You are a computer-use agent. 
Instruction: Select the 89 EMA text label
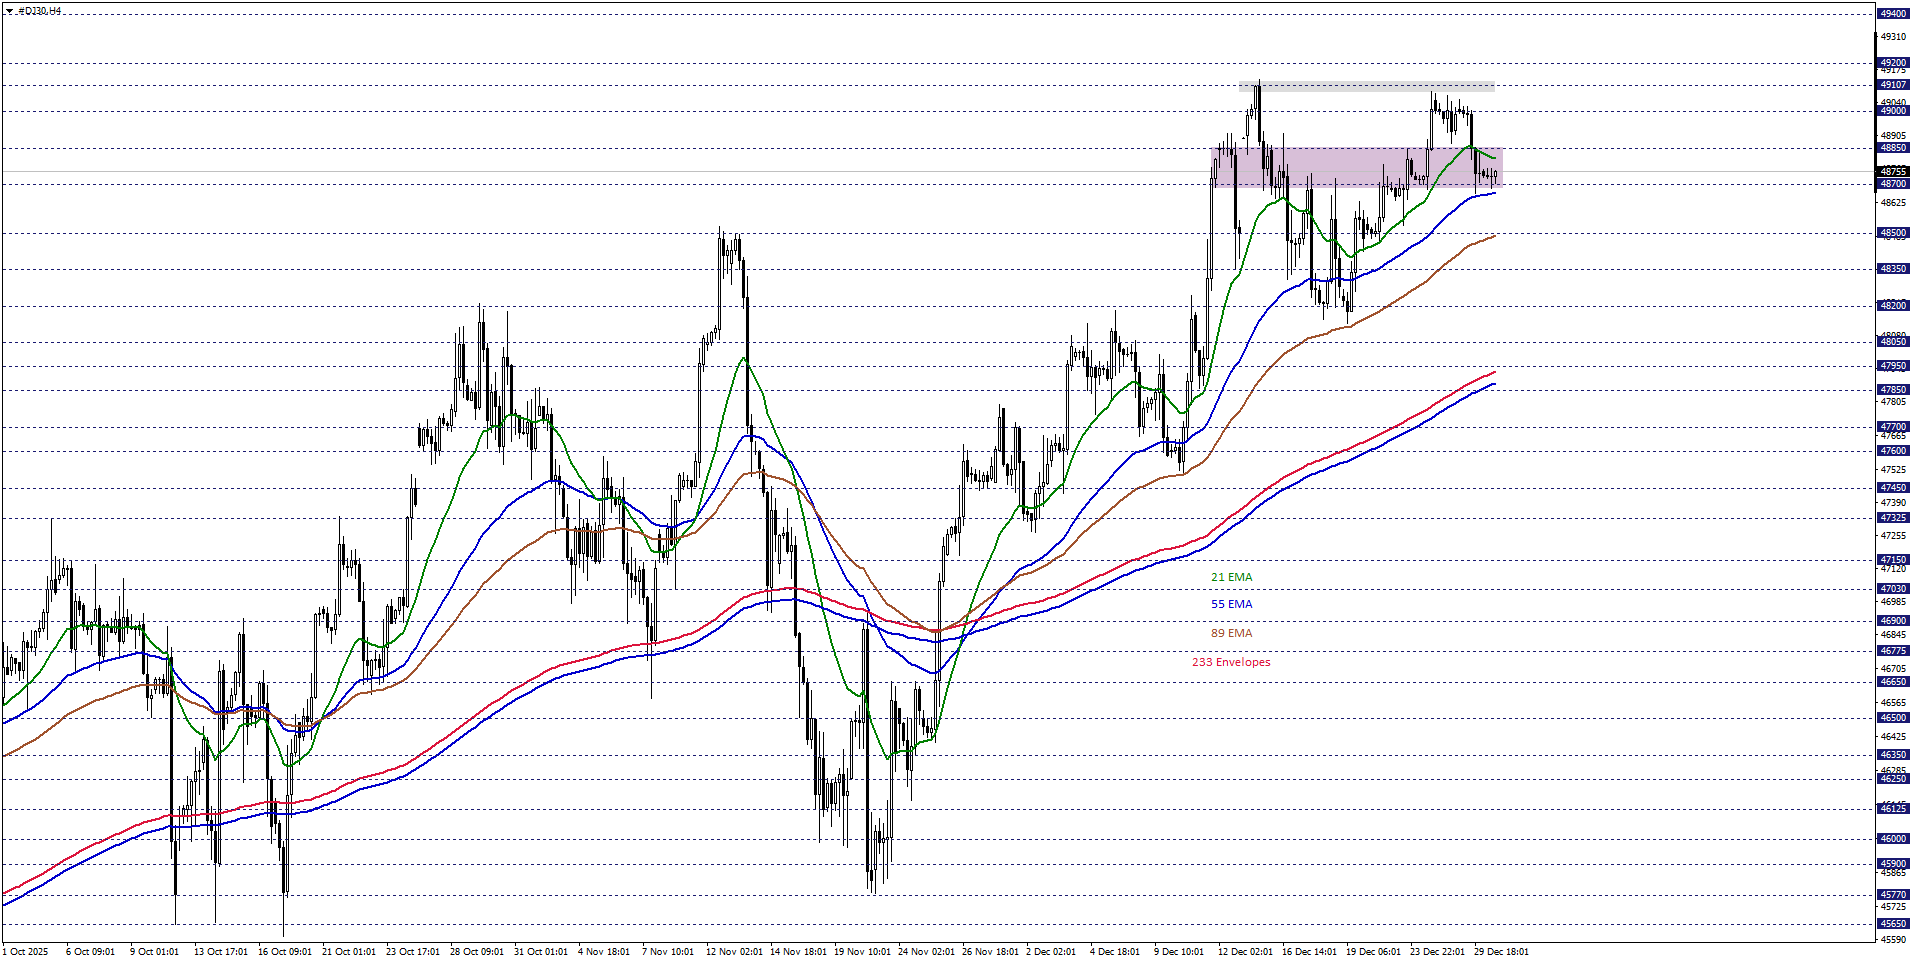click(1231, 633)
